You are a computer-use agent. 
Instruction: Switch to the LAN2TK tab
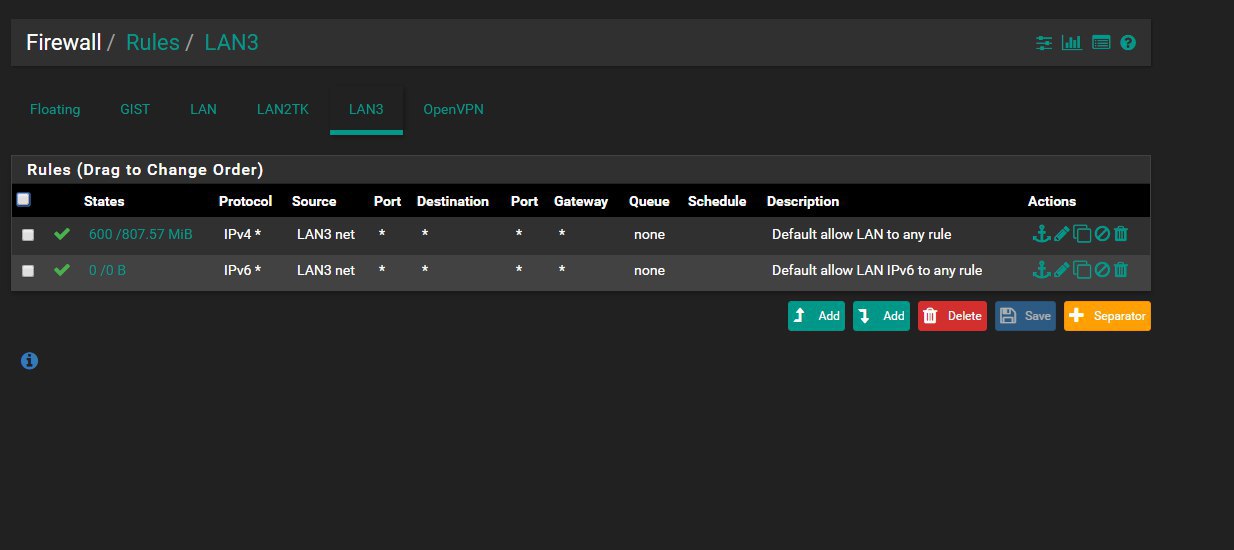[282, 109]
